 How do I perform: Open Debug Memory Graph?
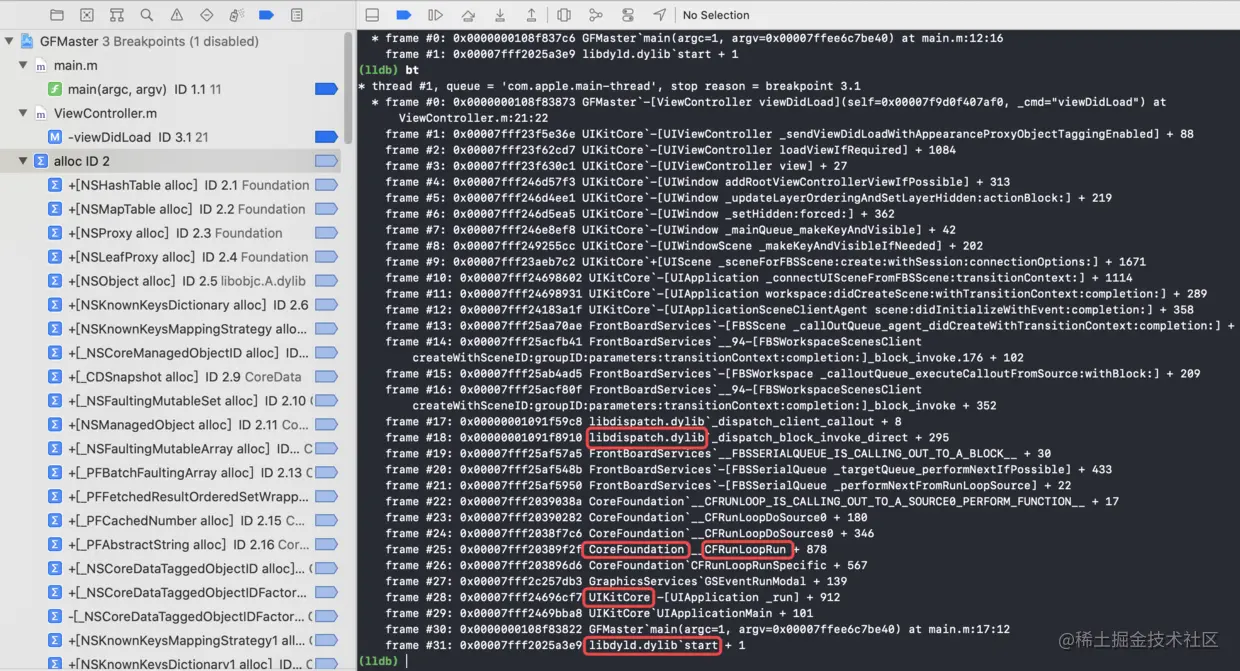click(596, 15)
